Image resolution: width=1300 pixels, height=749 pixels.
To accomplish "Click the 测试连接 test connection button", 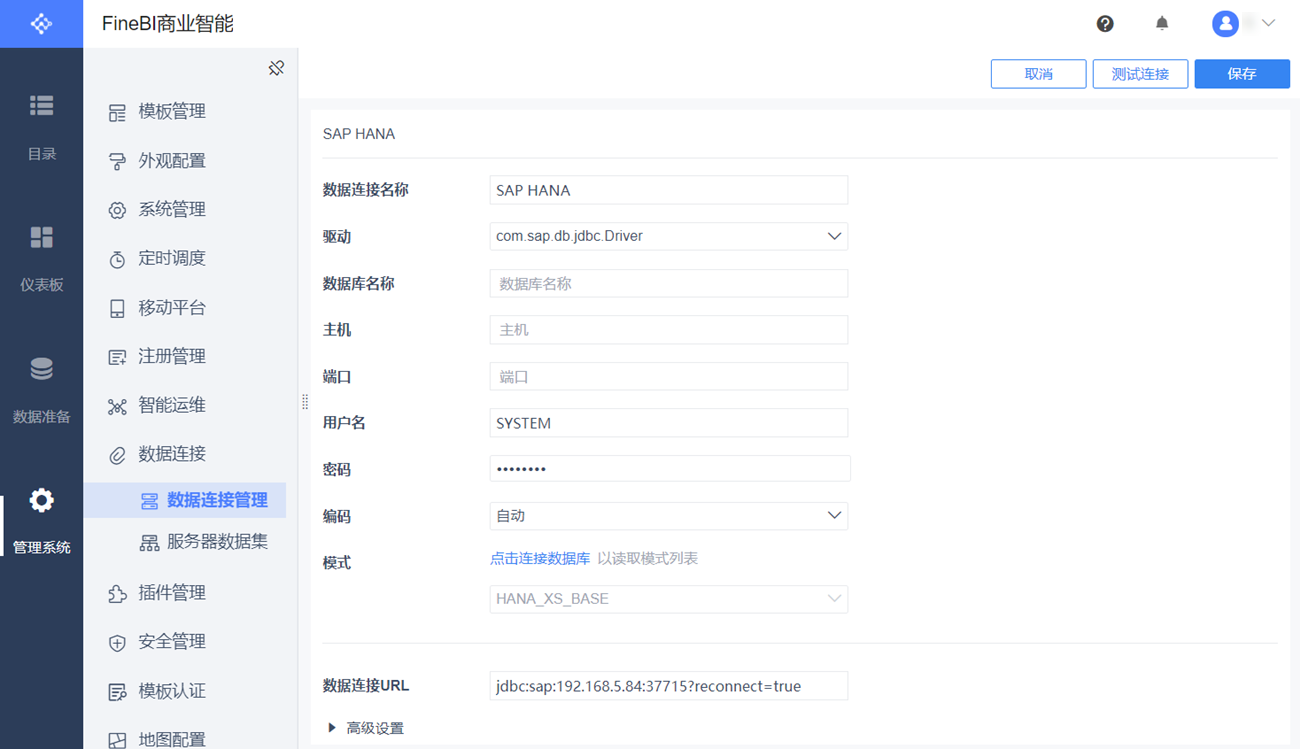I will (x=1141, y=74).
